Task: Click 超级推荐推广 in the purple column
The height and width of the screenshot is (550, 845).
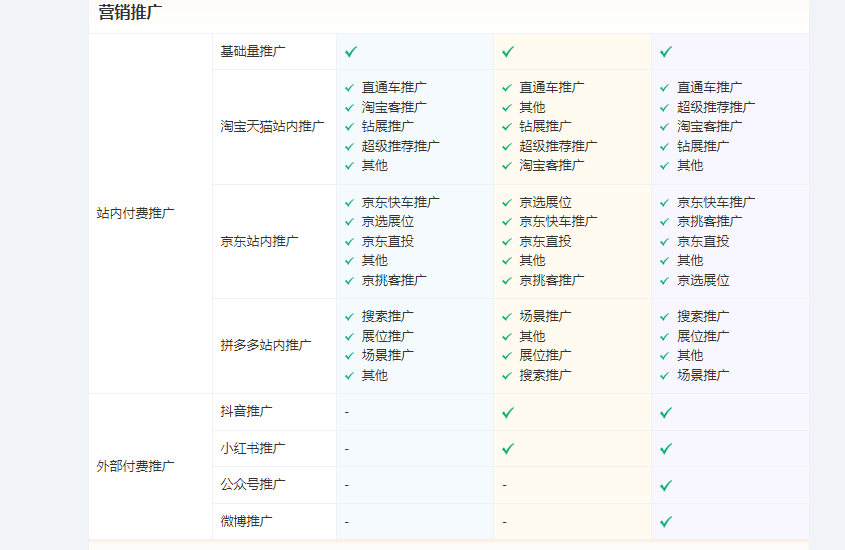Action: pos(716,107)
